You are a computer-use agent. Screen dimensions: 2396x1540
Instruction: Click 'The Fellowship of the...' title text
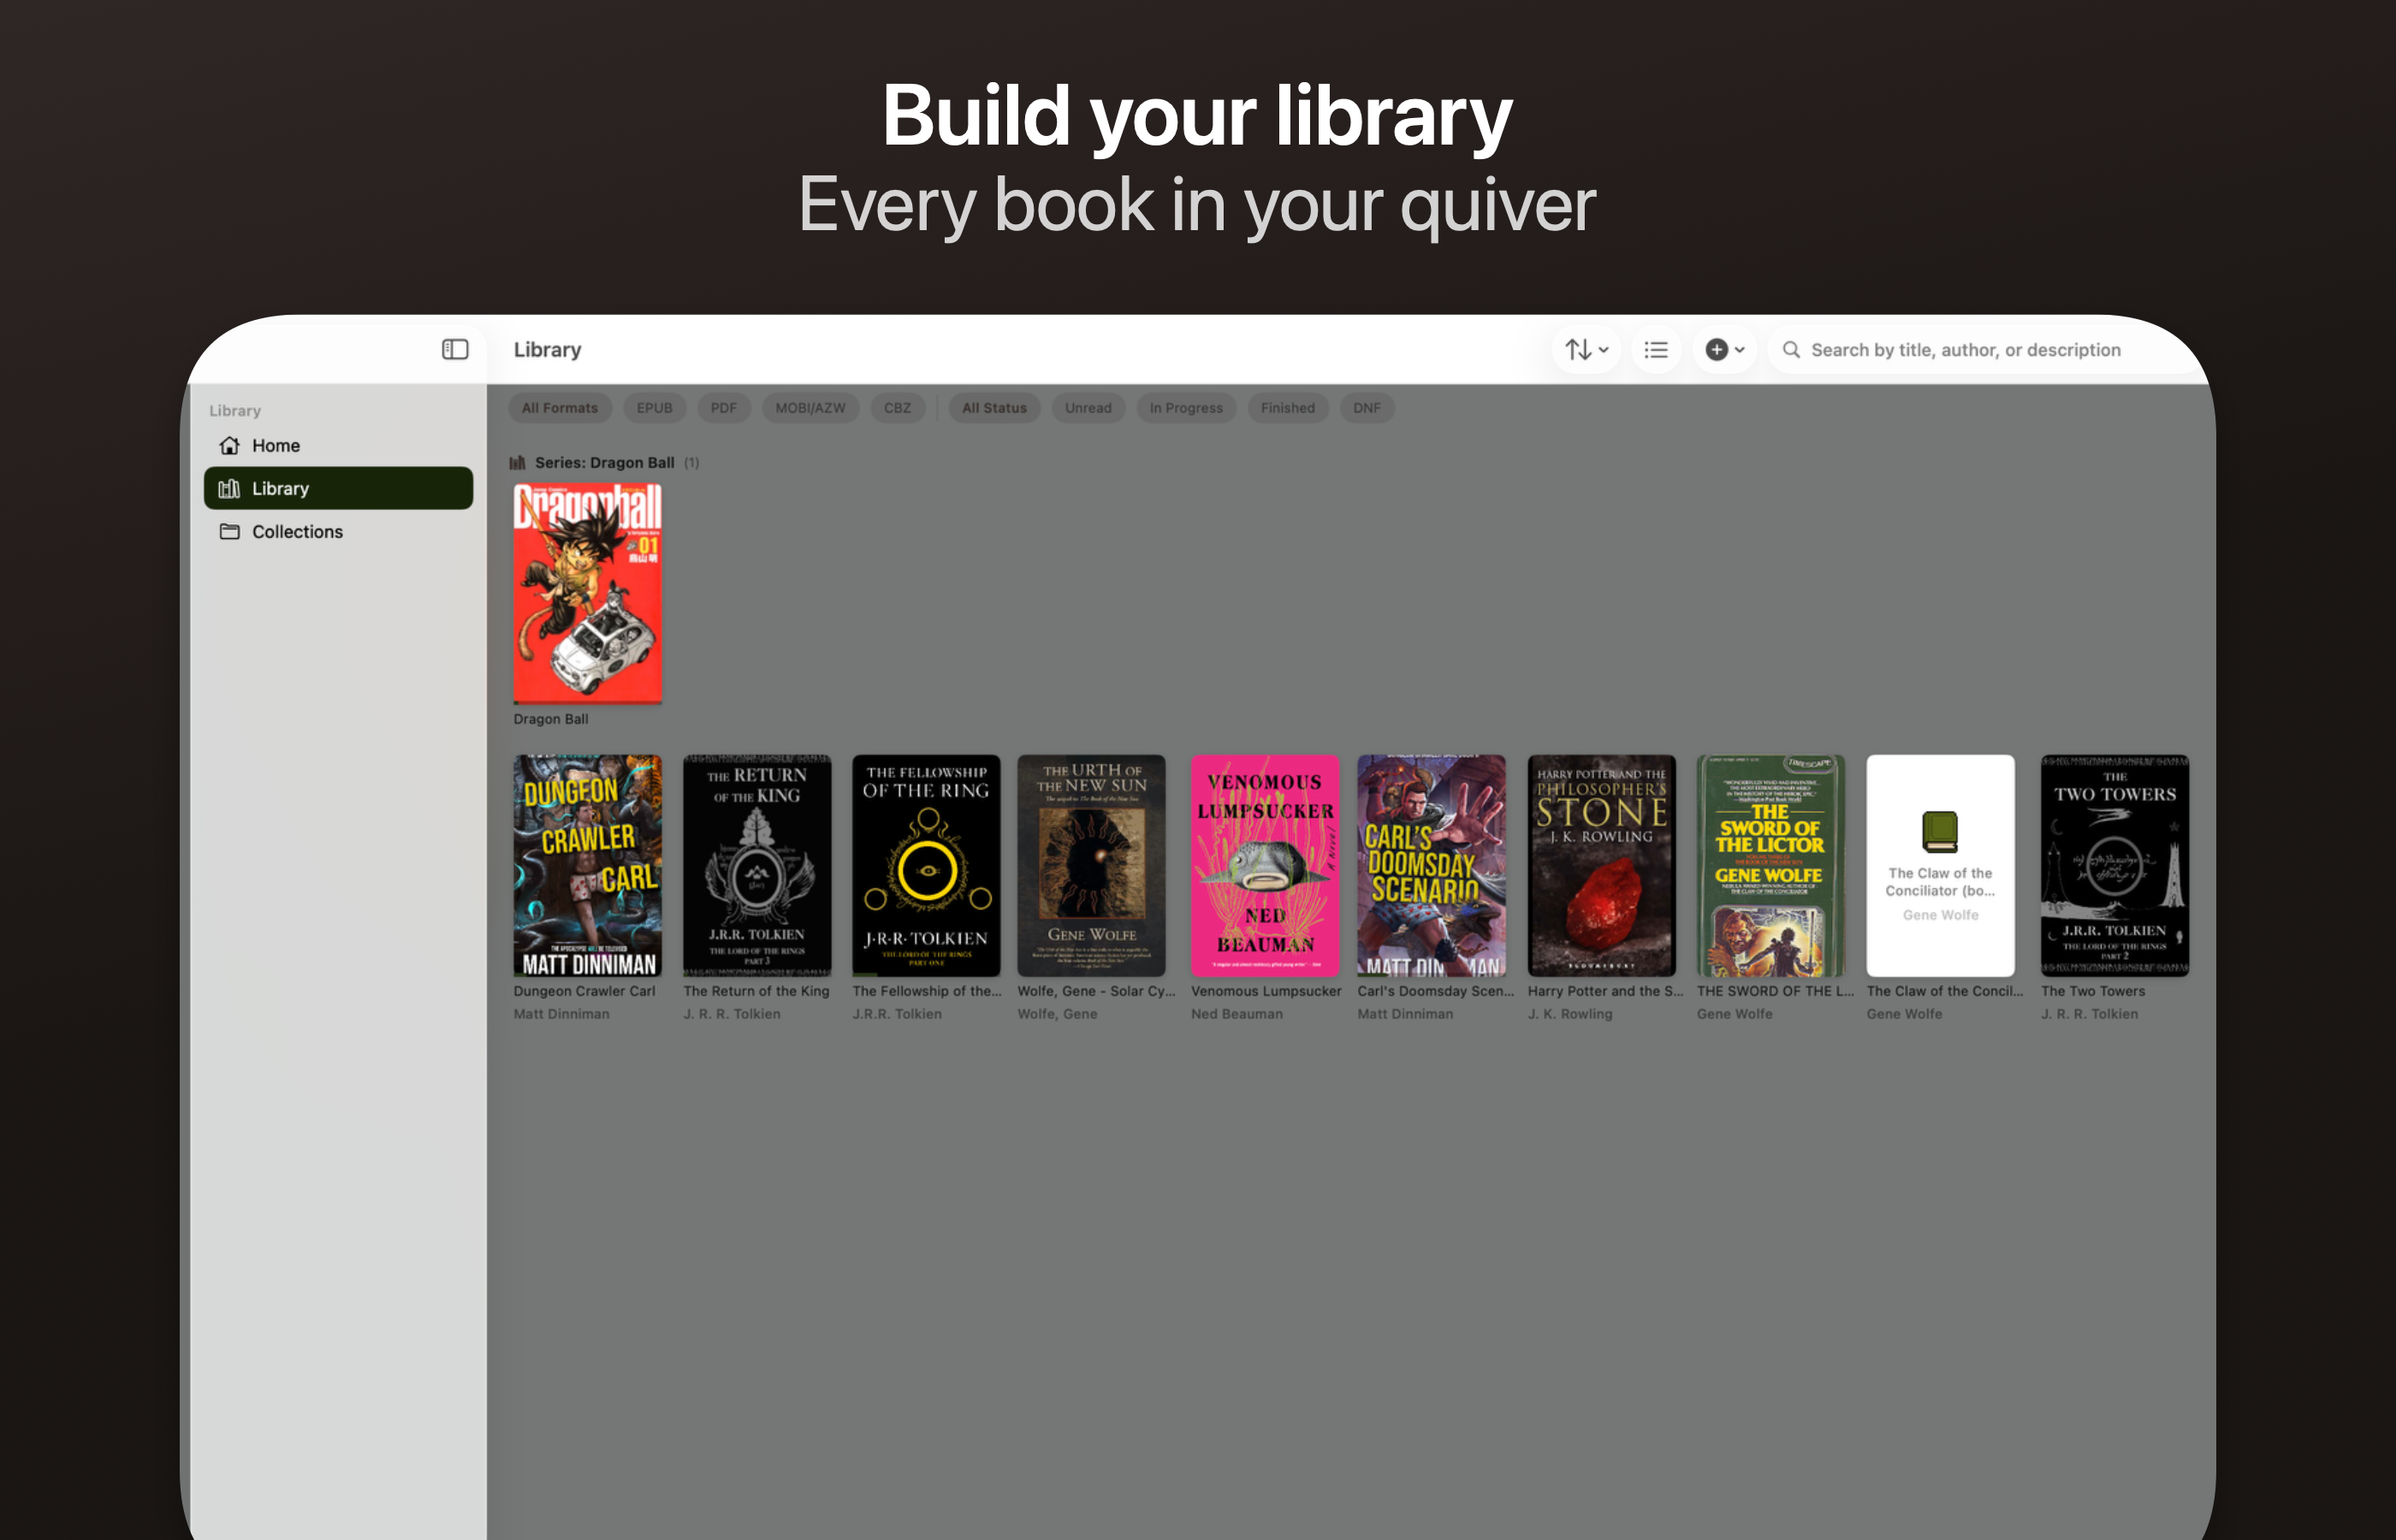(927, 991)
